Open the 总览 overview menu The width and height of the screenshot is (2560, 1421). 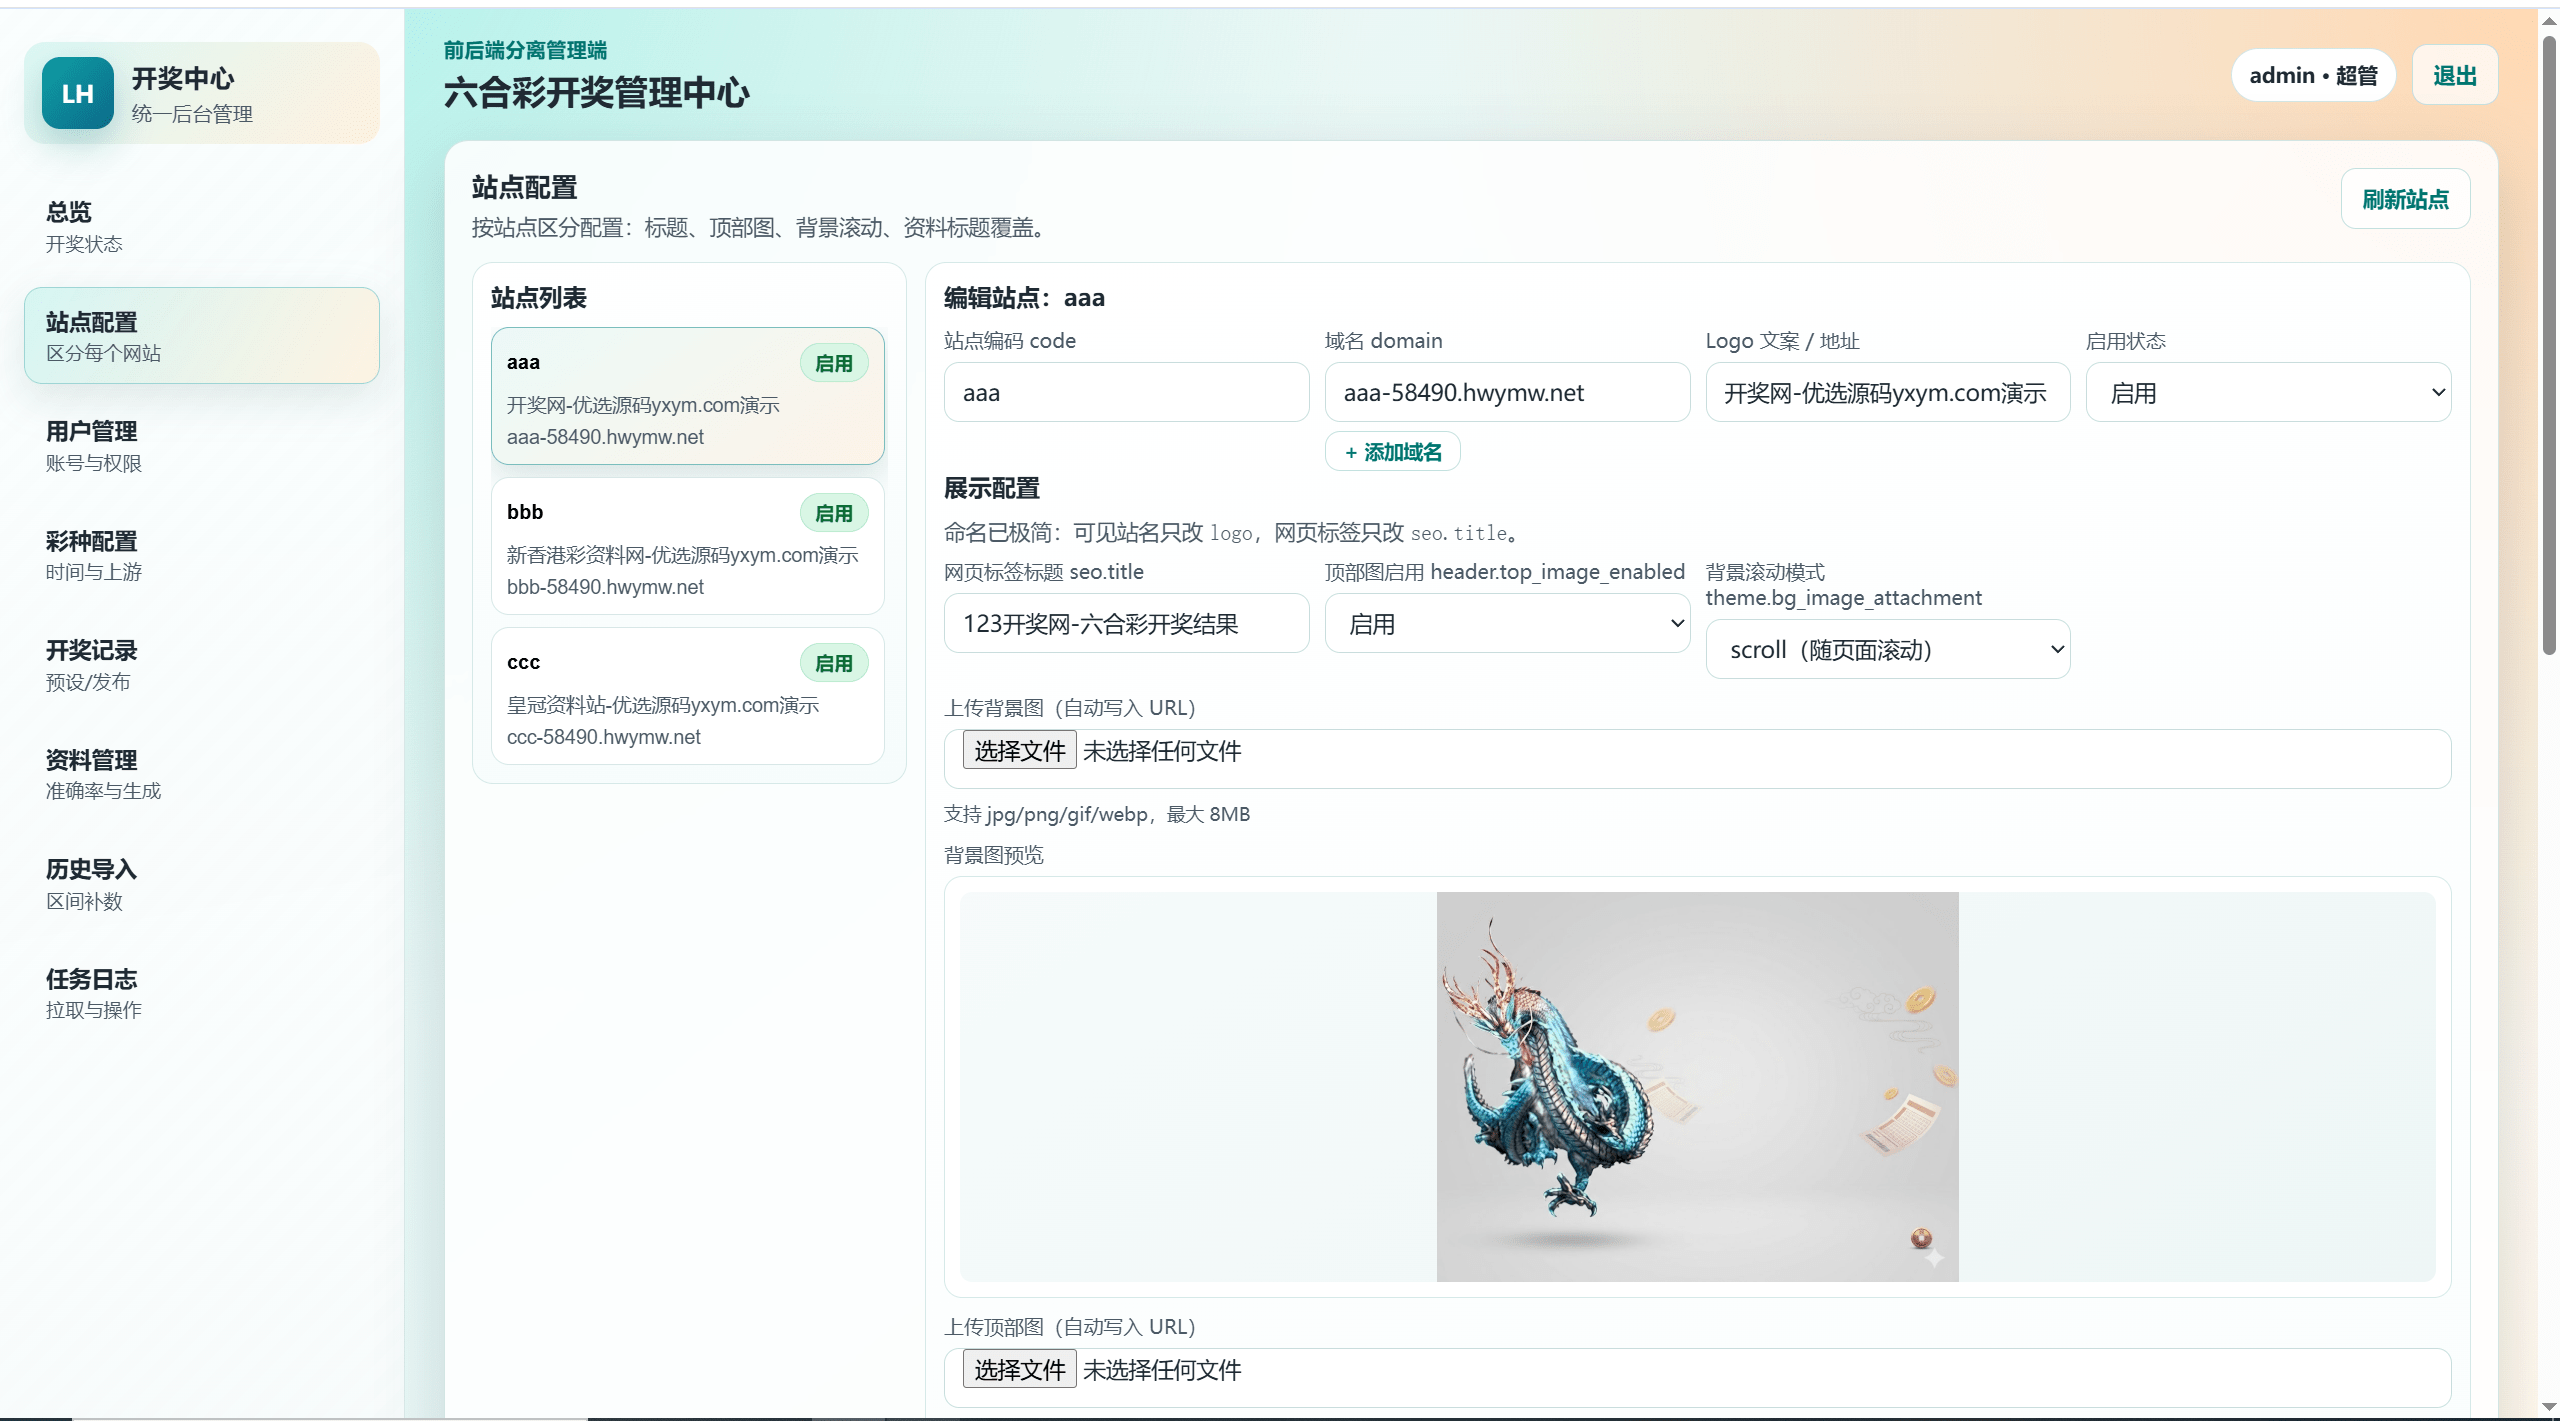click(x=201, y=227)
